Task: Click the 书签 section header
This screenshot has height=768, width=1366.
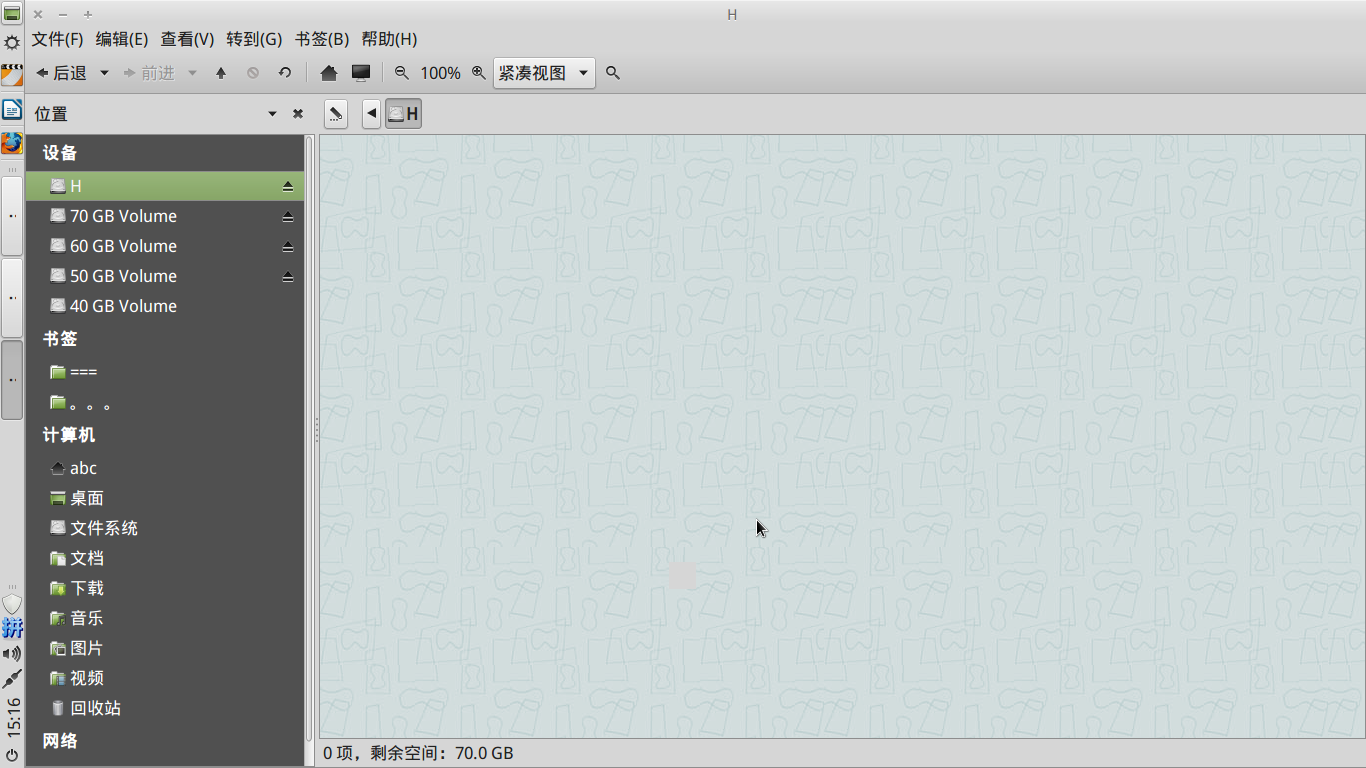Action: pos(60,339)
